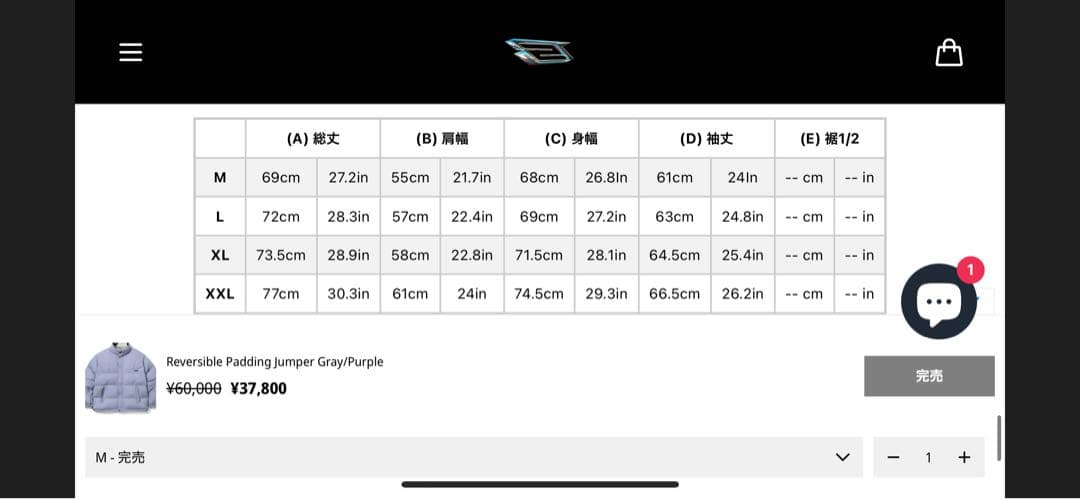Expand the M size selector dropdown

click(x=472, y=457)
